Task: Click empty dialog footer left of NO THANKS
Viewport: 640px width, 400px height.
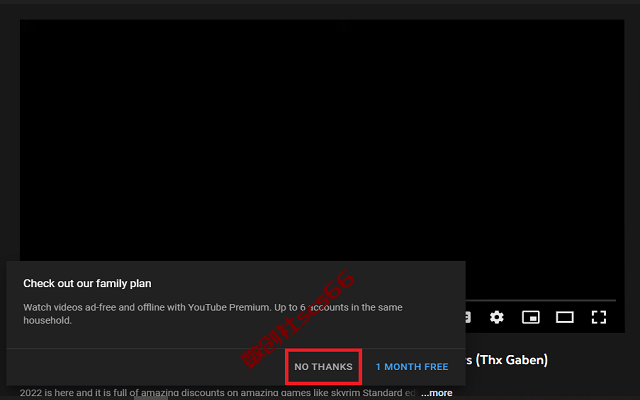Action: (x=146, y=367)
